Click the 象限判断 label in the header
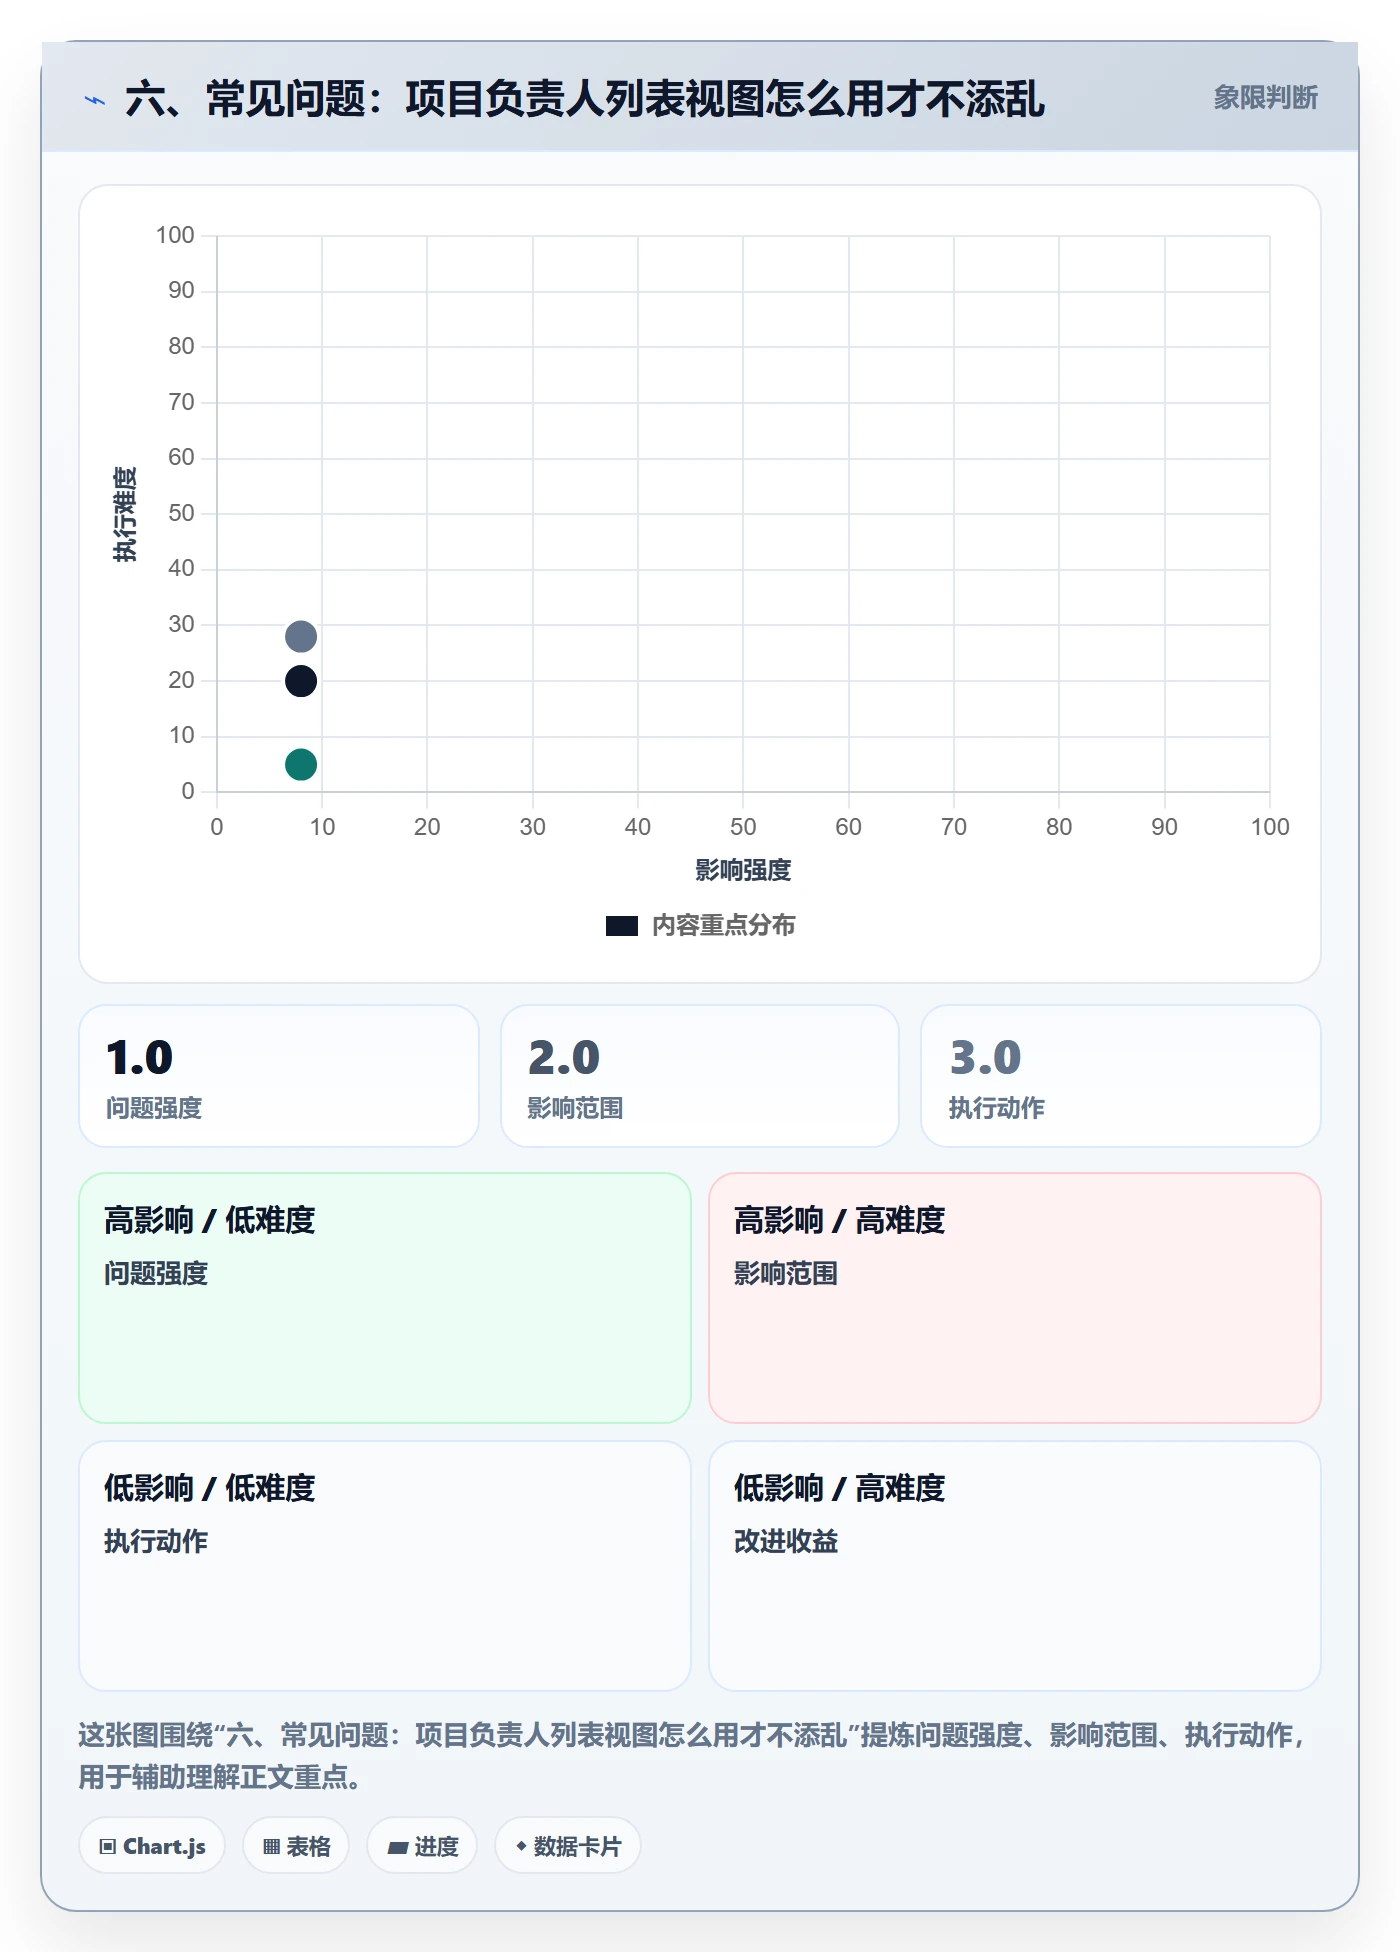Screen dimensions: 1400x1952 click(1265, 98)
